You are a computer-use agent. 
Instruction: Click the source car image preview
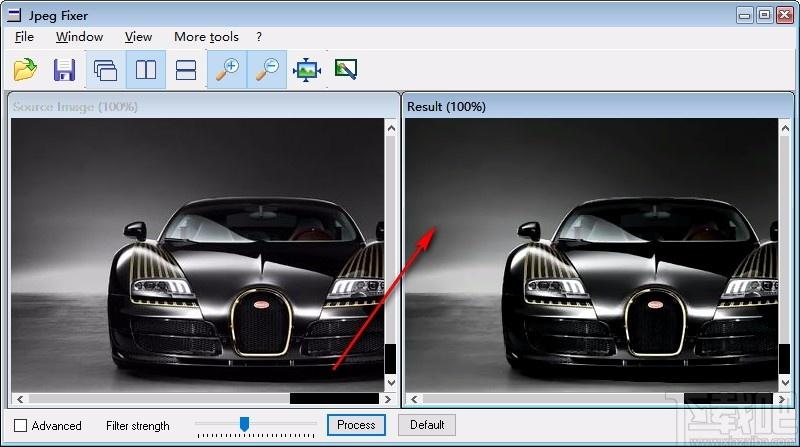click(x=197, y=255)
